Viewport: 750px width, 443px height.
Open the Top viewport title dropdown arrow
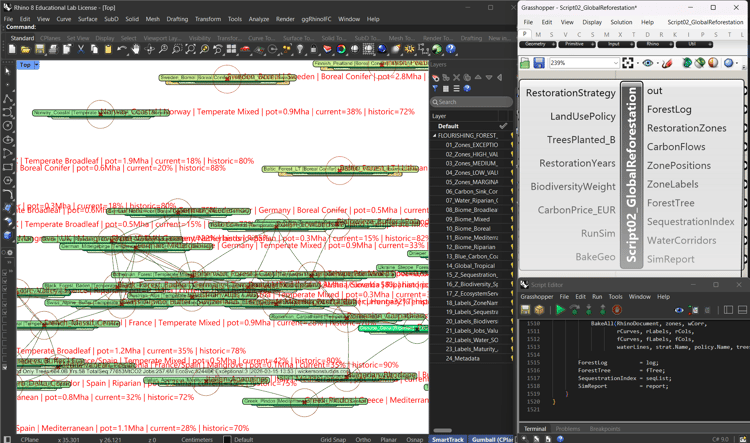(x=36, y=65)
